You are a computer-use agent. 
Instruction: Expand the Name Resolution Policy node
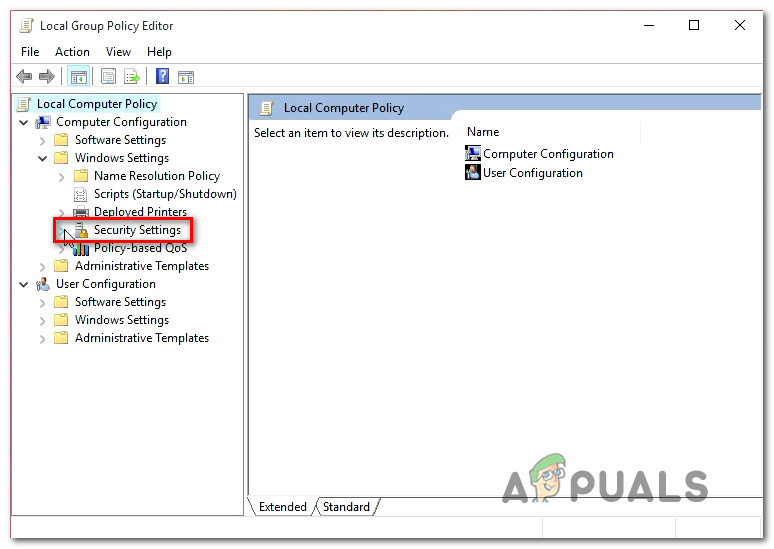[x=62, y=177]
